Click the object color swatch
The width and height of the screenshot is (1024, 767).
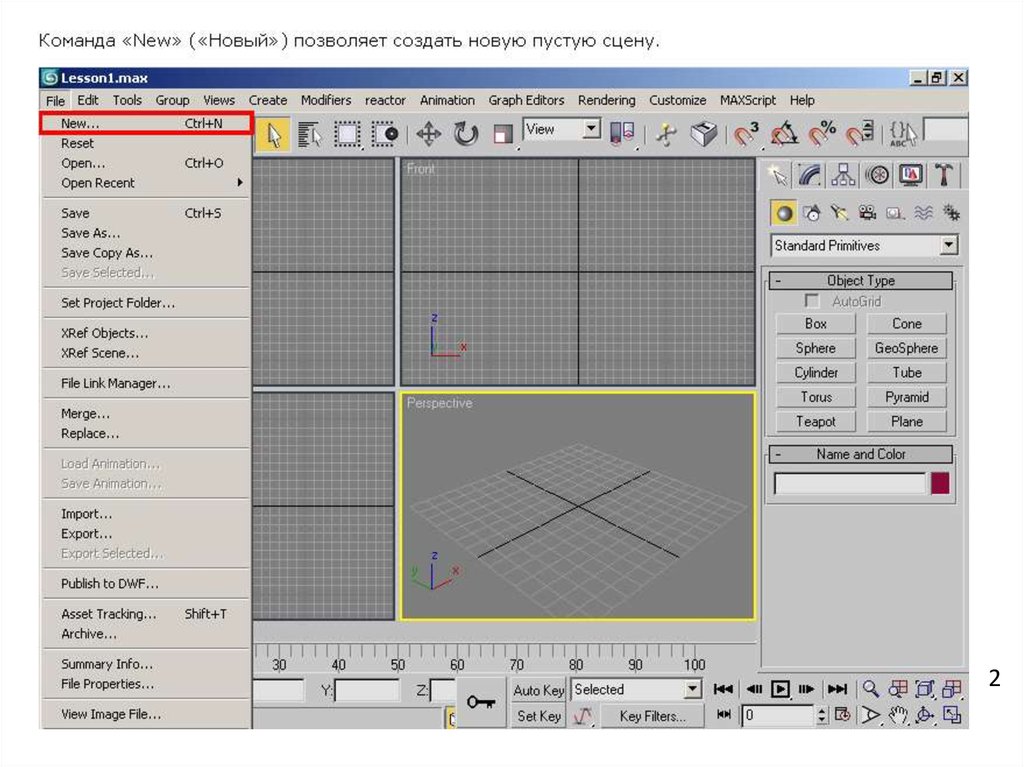point(940,484)
